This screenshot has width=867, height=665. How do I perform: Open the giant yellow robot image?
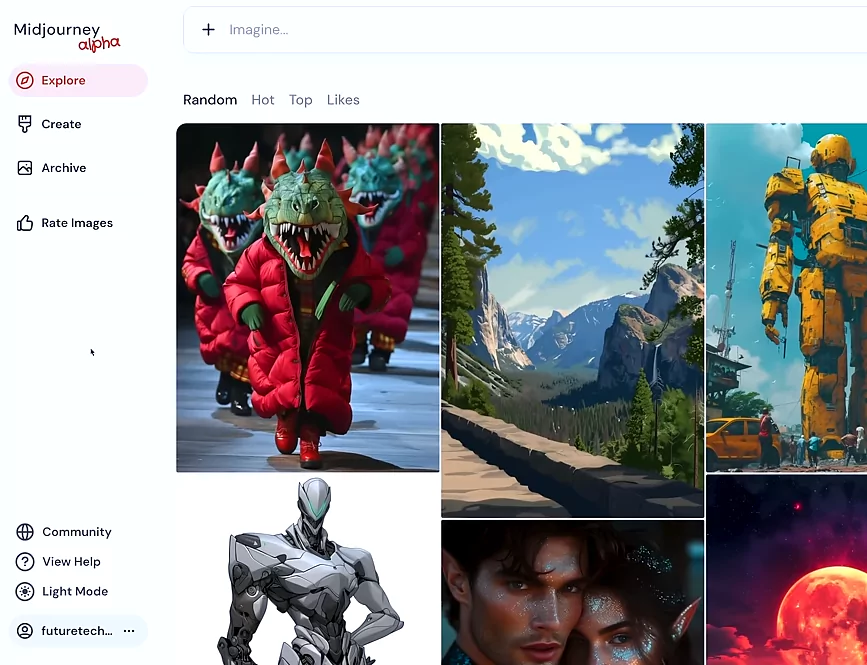pyautogui.click(x=786, y=297)
